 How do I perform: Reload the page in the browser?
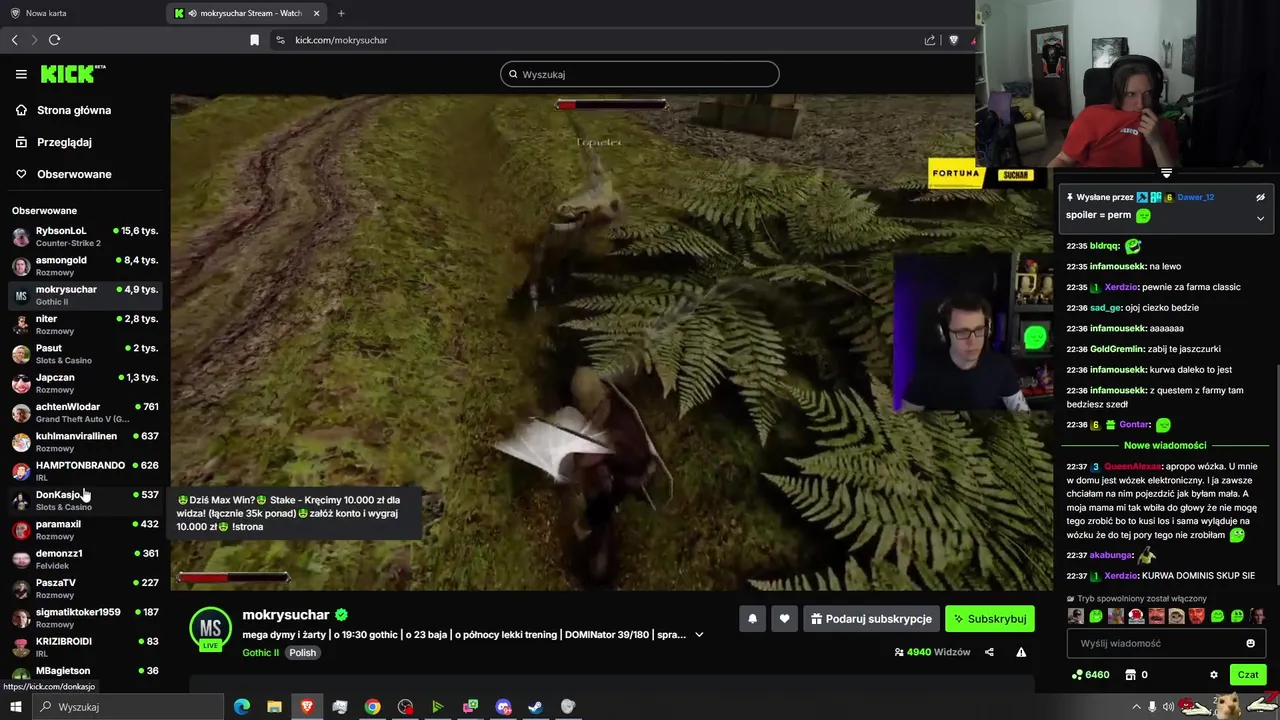[x=54, y=40]
